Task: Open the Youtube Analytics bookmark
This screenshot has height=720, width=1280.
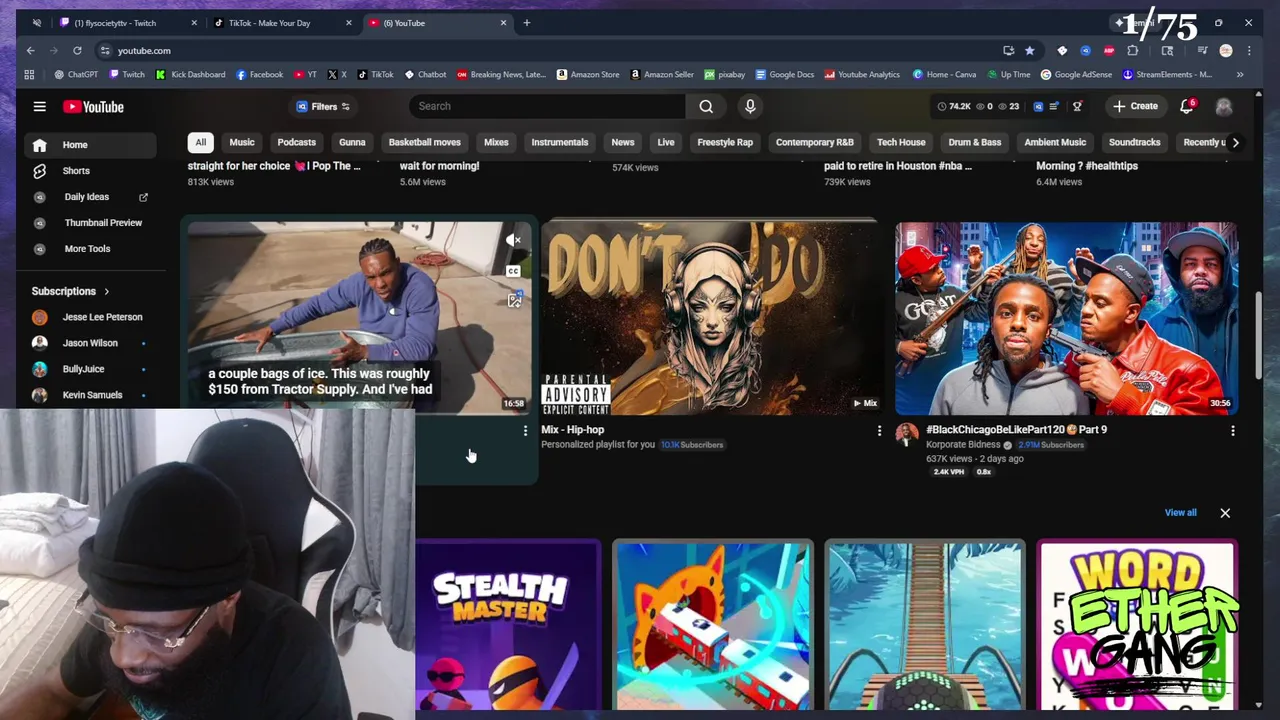Action: [x=862, y=74]
